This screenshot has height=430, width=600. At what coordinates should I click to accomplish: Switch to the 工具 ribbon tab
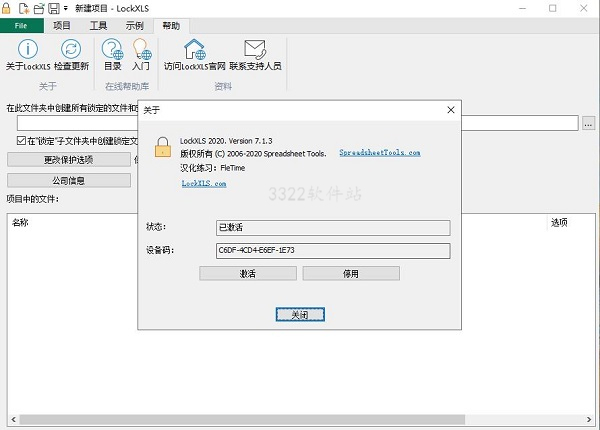(x=98, y=26)
